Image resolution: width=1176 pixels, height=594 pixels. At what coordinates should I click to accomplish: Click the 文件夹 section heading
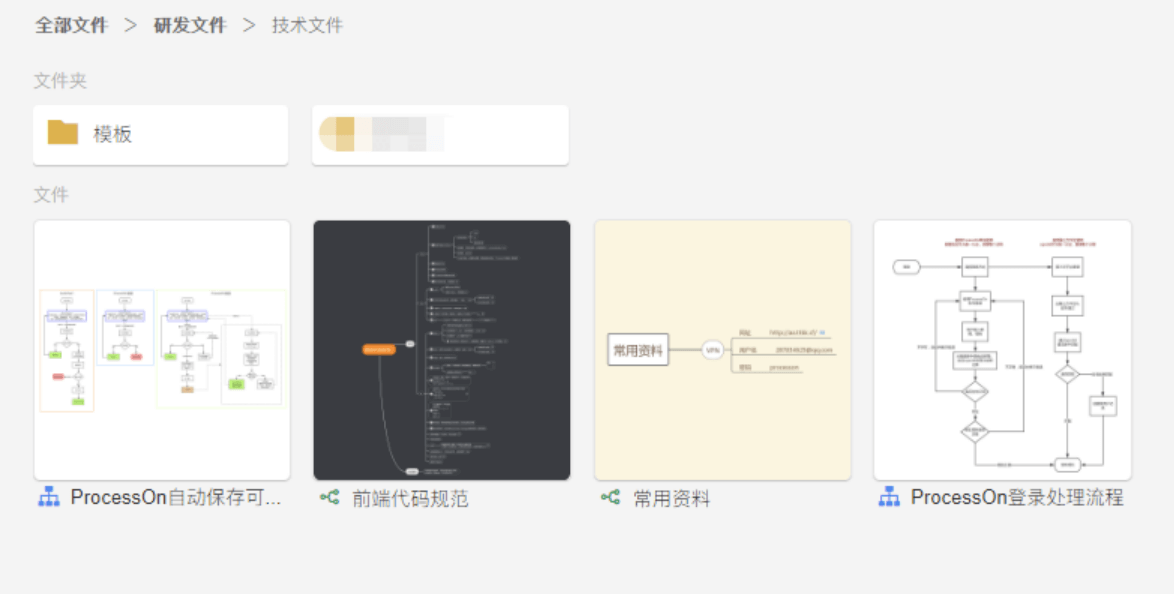(60, 80)
